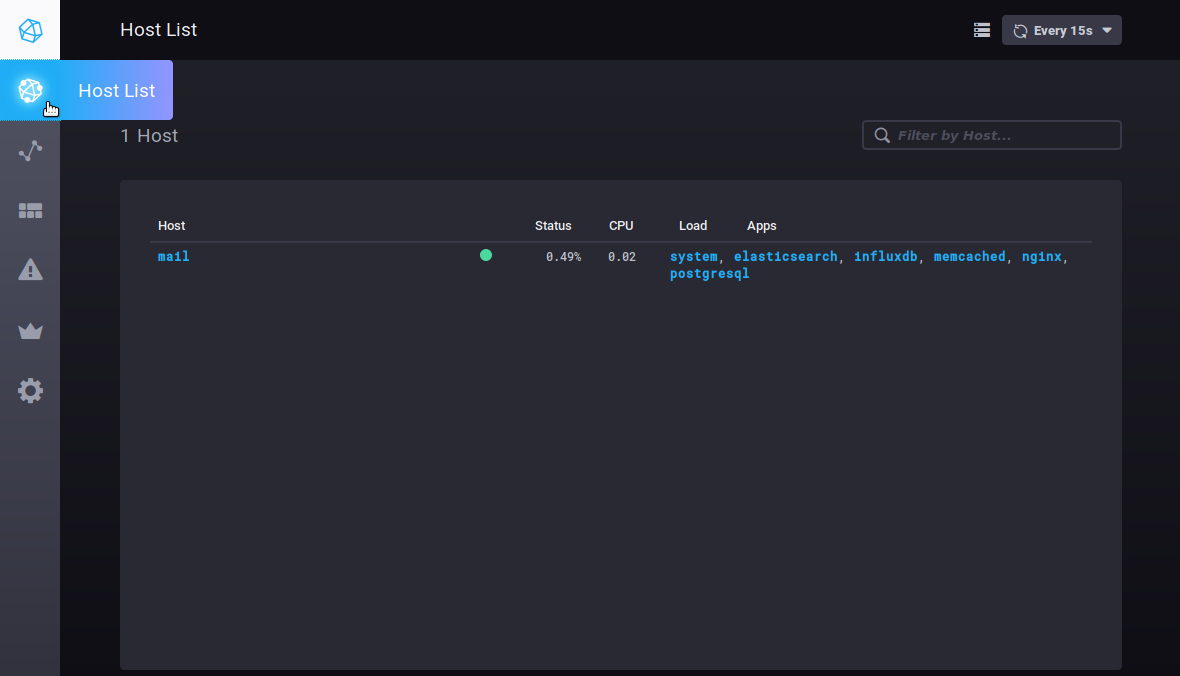Open the influxdb app link
The height and width of the screenshot is (676, 1180).
885,257
